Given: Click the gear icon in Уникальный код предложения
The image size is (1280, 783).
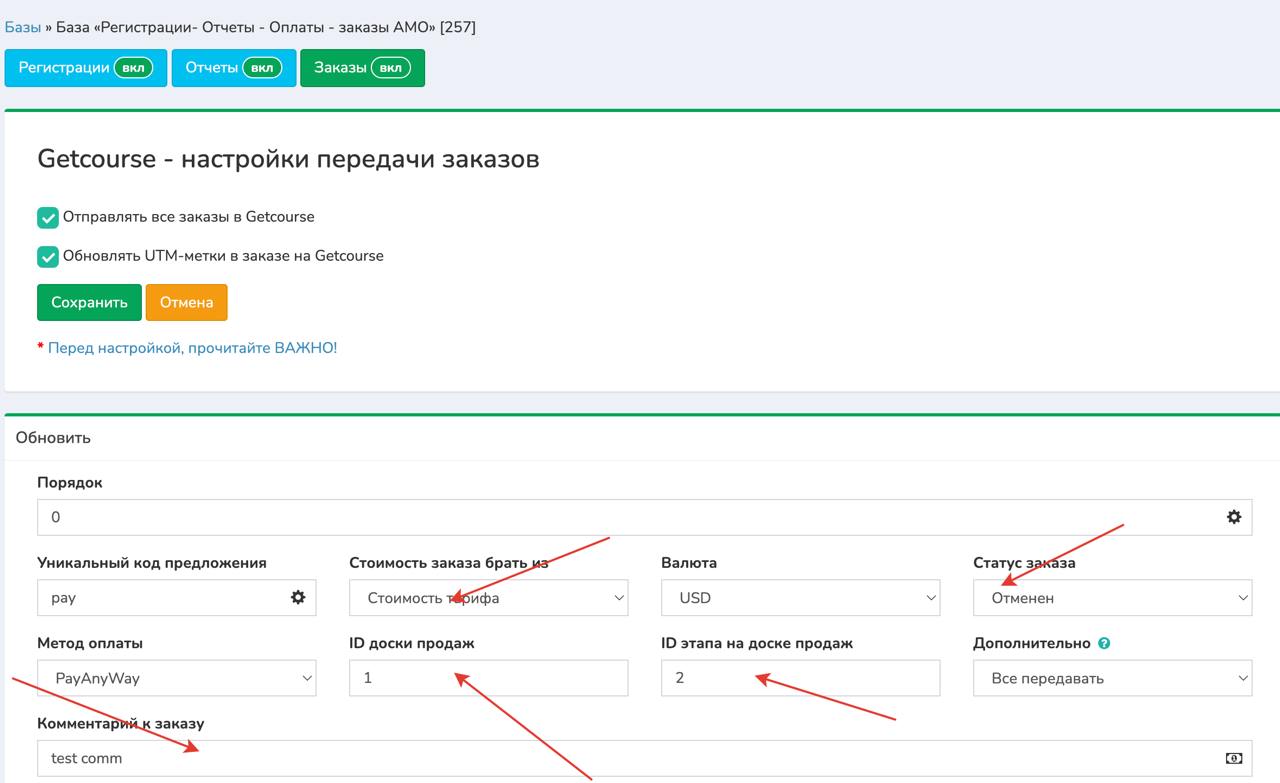Looking at the screenshot, I should [x=297, y=597].
